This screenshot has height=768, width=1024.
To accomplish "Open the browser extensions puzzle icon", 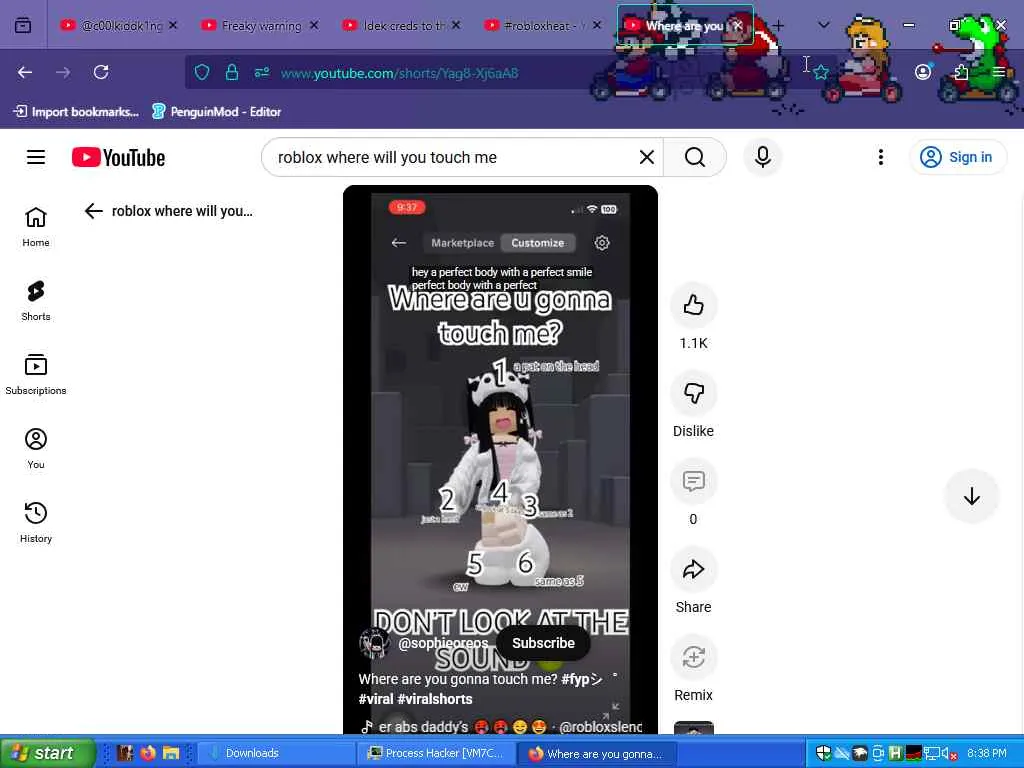I will click(961, 72).
